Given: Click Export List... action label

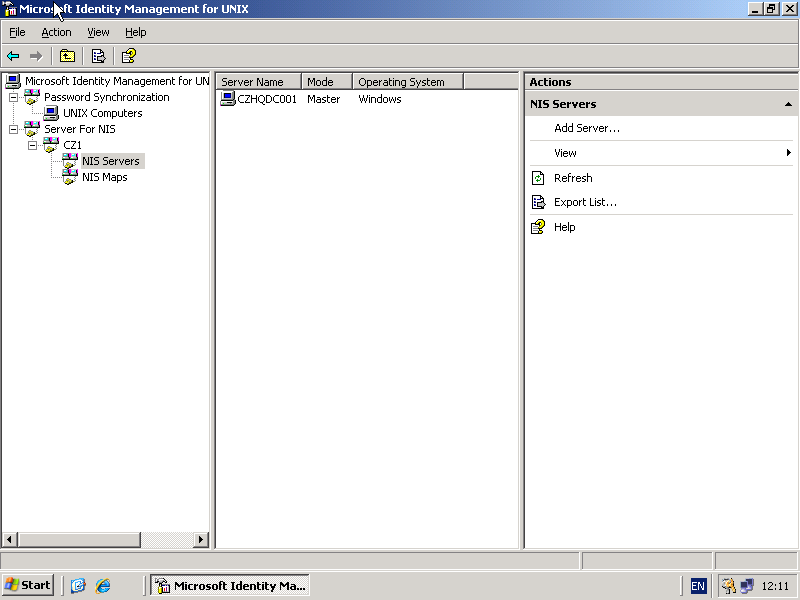Looking at the screenshot, I should tap(585, 202).
